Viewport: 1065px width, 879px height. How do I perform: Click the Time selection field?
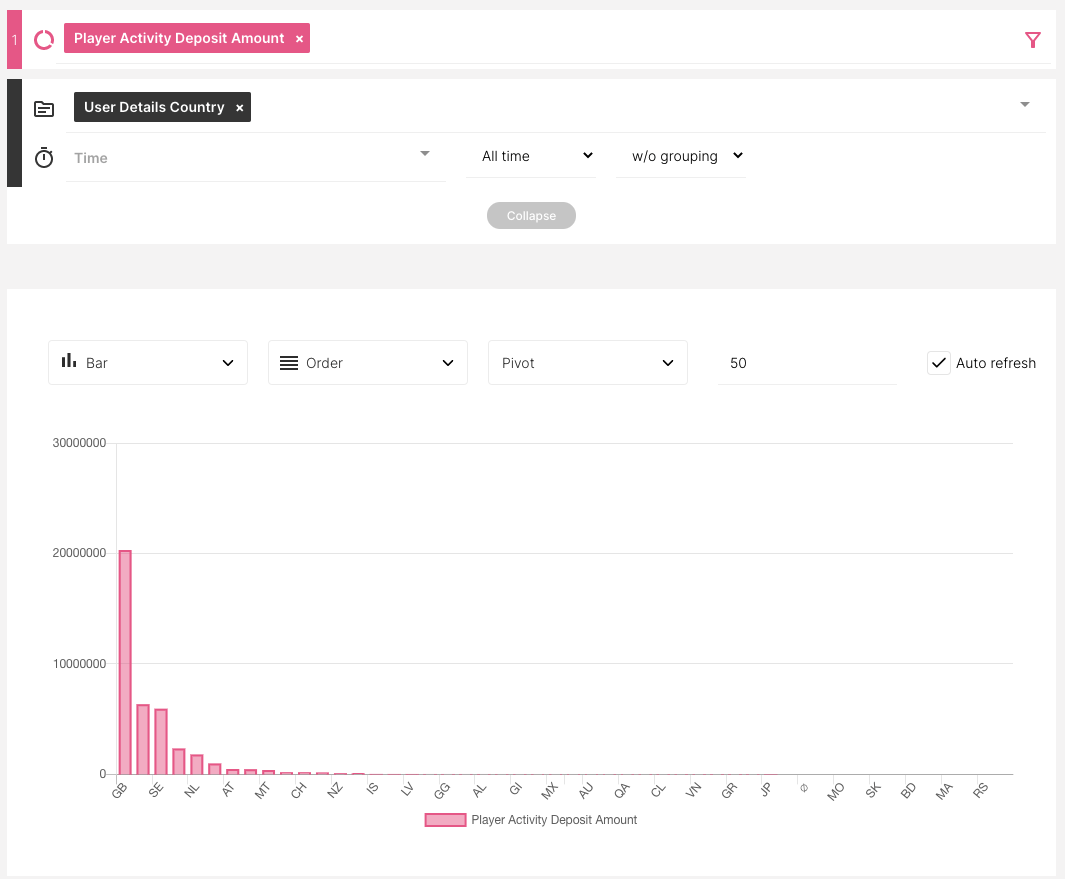pos(255,158)
